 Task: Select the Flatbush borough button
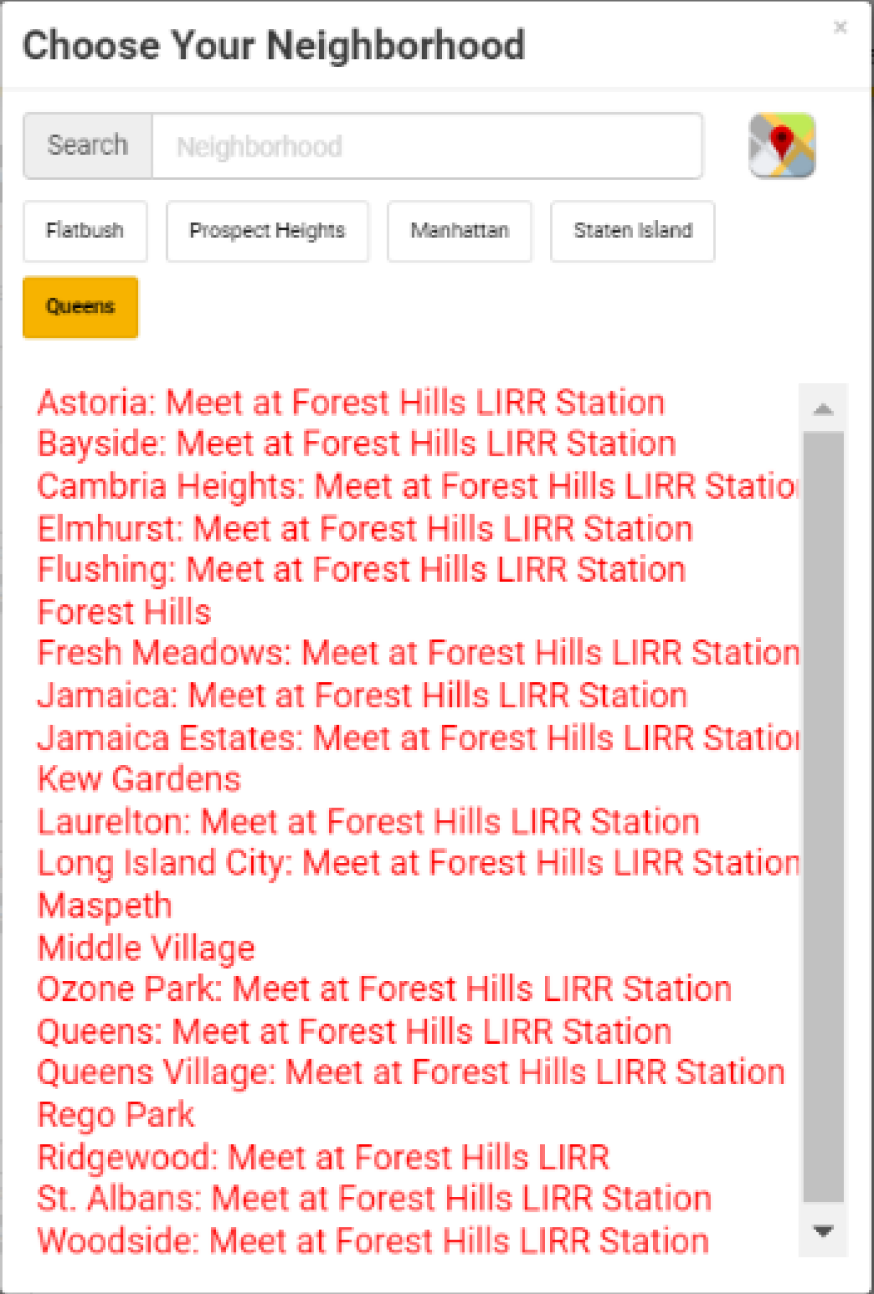point(85,231)
